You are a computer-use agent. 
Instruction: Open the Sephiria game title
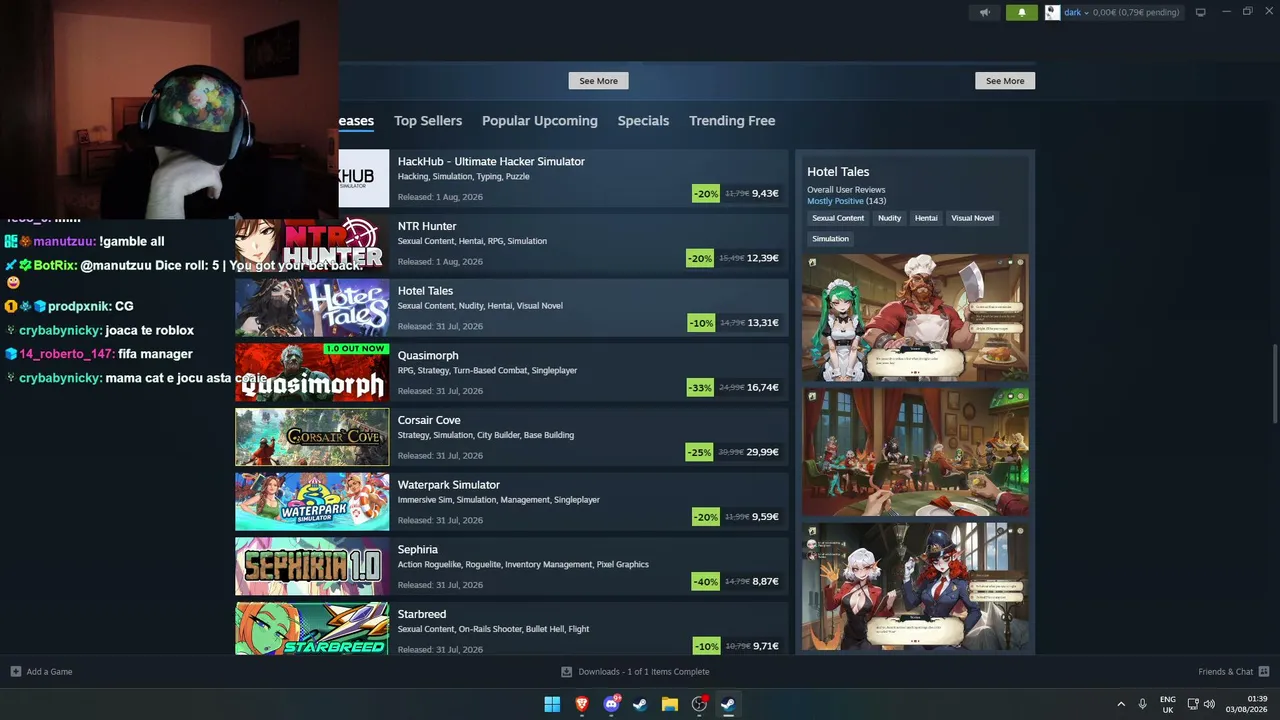click(x=418, y=549)
